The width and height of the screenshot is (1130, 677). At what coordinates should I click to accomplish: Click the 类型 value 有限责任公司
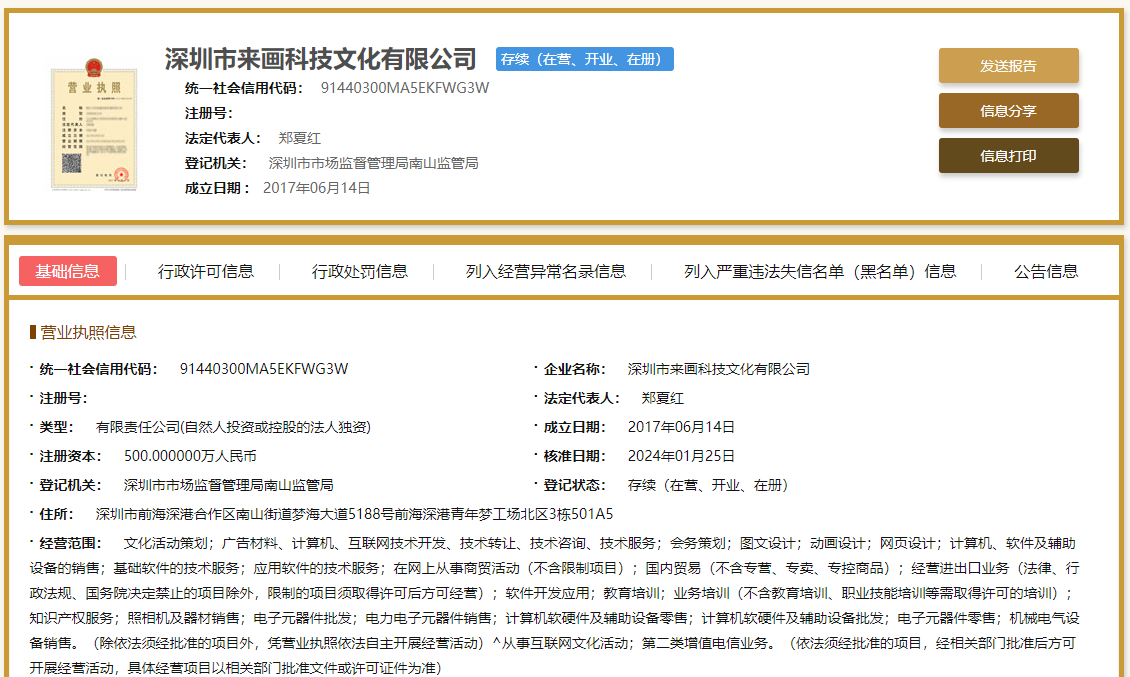point(233,427)
